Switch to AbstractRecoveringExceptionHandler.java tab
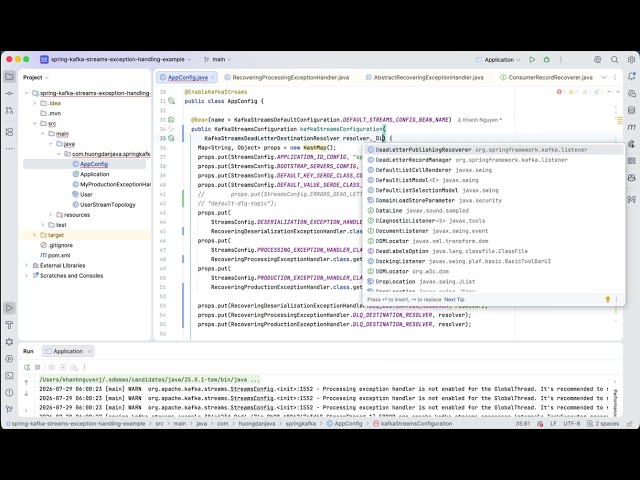640x480 pixels. (424, 78)
